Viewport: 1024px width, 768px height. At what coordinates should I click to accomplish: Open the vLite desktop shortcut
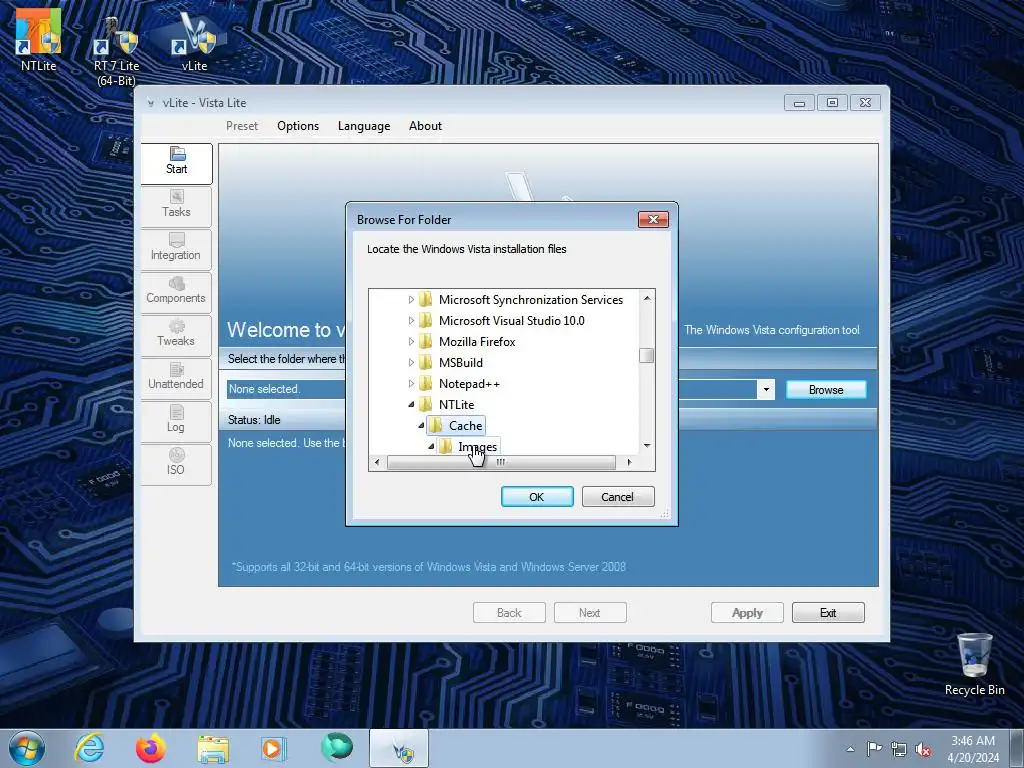[x=194, y=42]
